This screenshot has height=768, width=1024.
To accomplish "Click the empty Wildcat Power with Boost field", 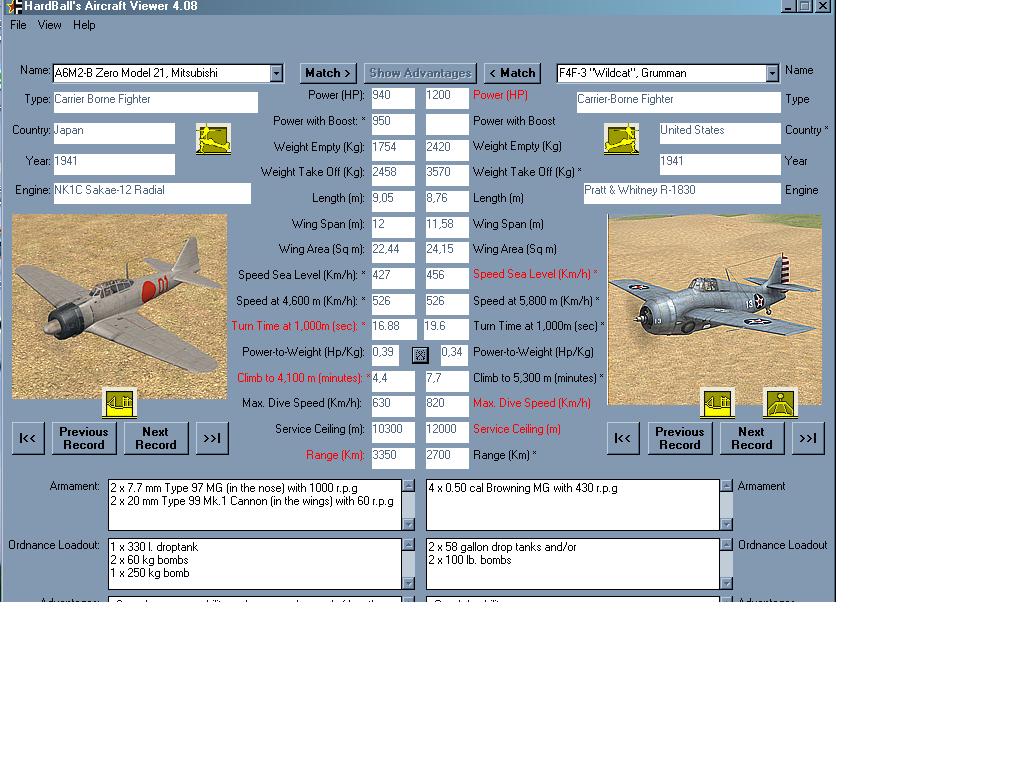I will (x=447, y=124).
